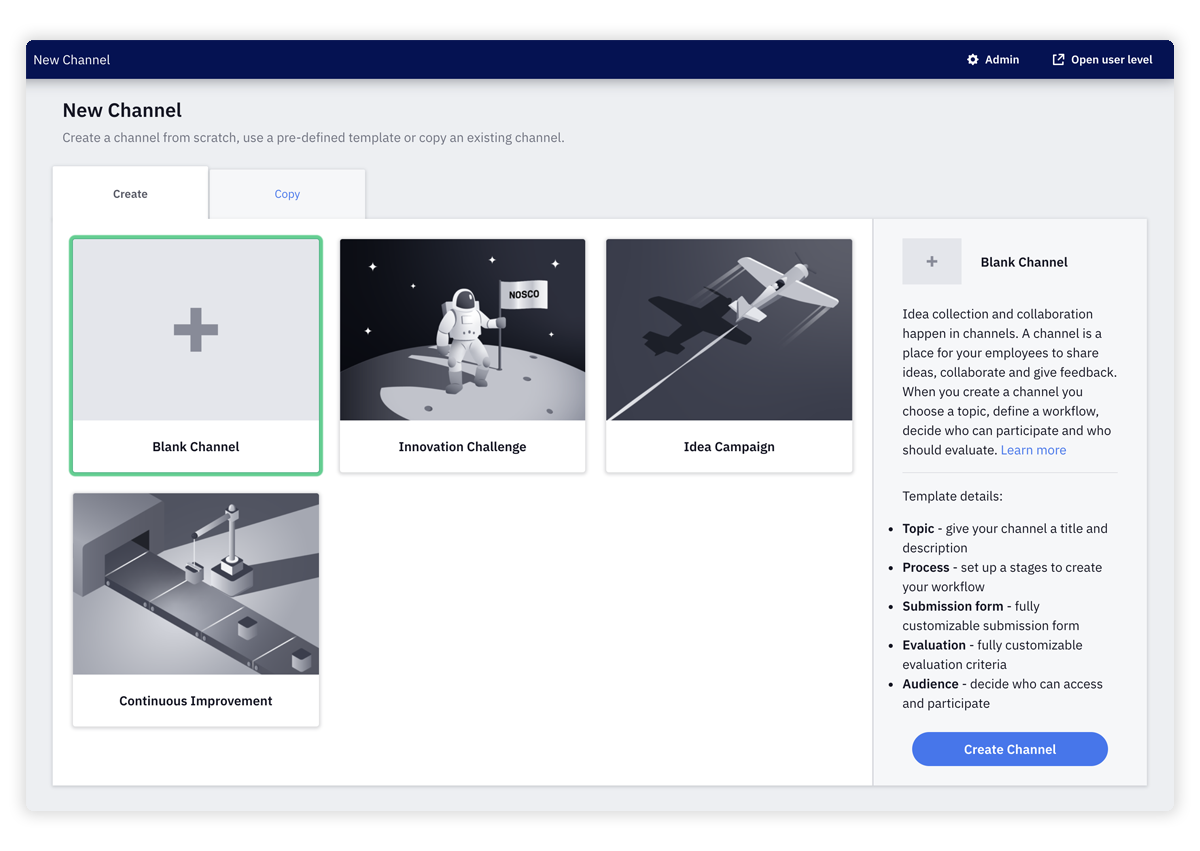Screen dimensions: 1200x851
Task: Switch to the Copy tab
Action: point(287,194)
